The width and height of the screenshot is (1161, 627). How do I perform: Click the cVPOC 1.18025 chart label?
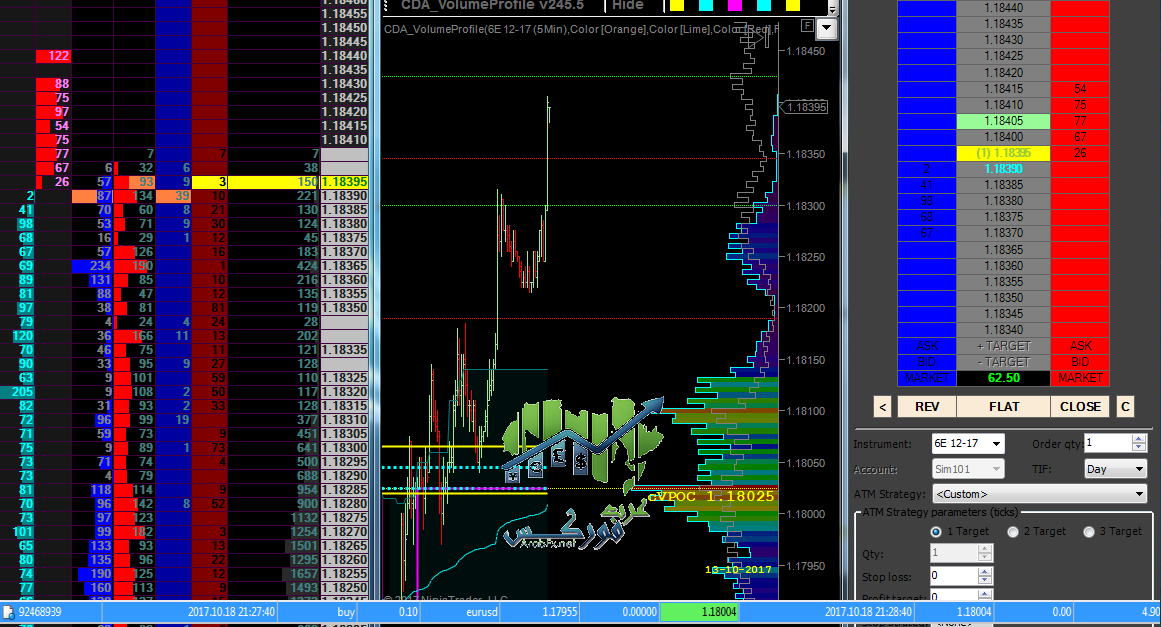coord(711,496)
